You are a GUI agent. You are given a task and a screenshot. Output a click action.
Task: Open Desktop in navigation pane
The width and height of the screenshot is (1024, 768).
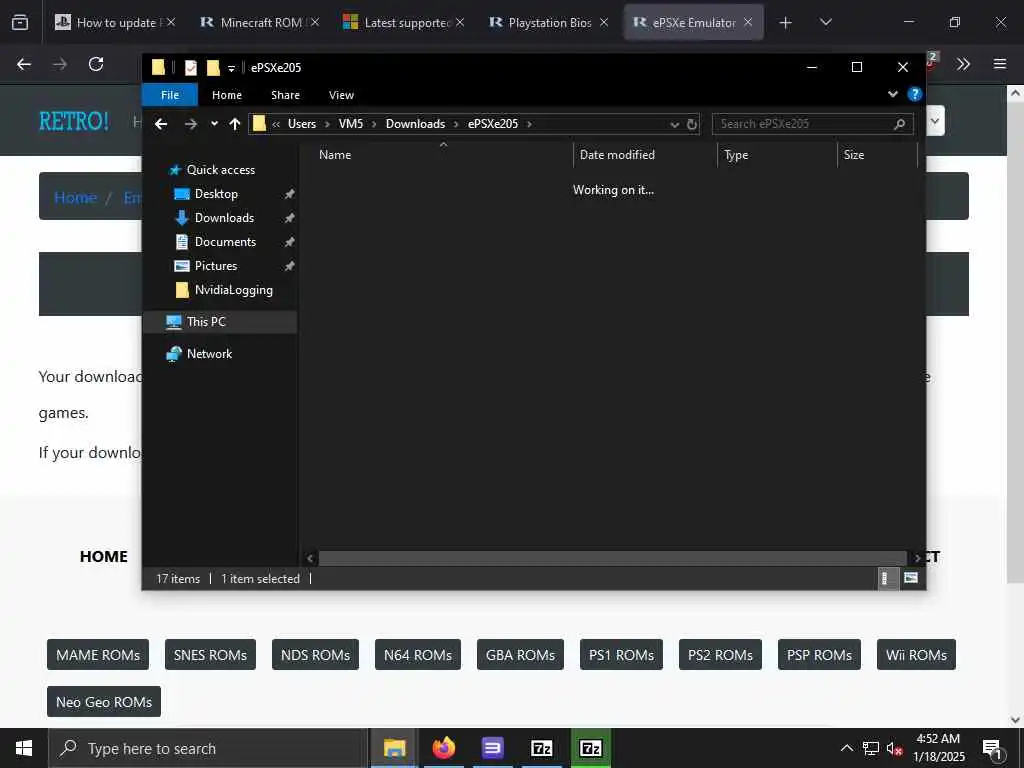coord(216,194)
